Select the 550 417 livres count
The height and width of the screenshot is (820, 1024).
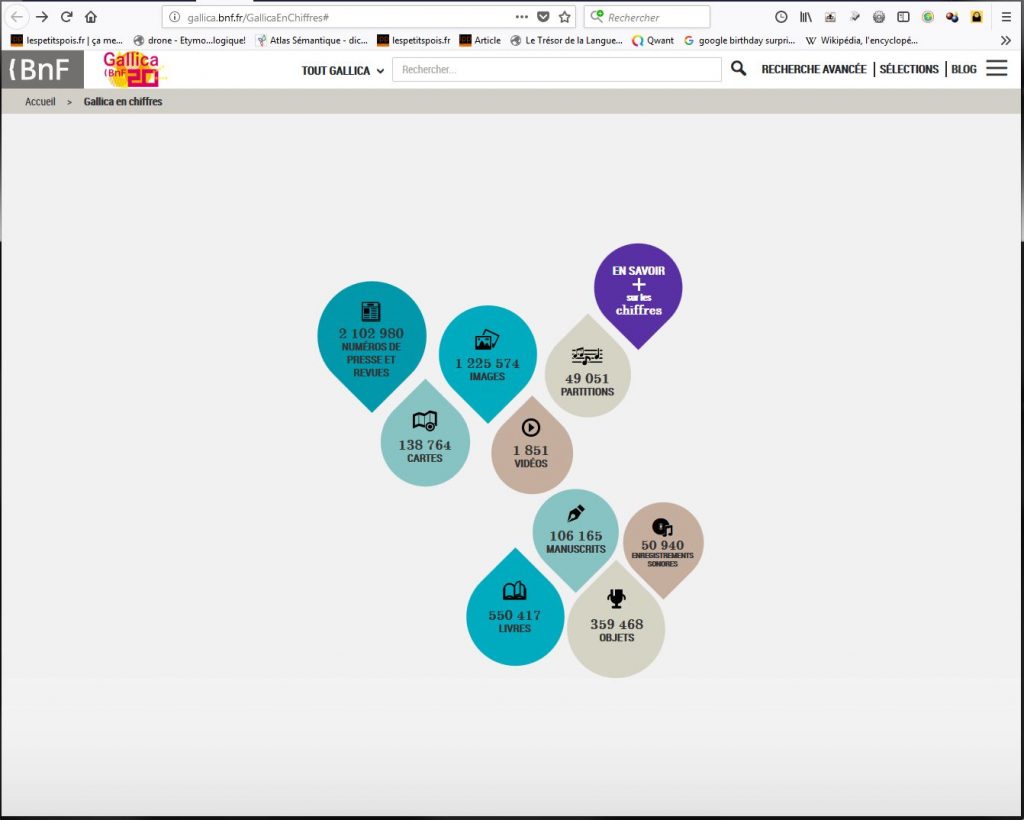[x=515, y=615]
